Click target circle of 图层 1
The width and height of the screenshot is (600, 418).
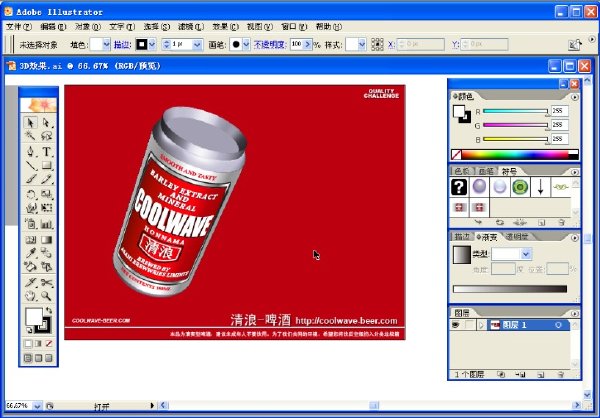coord(558,325)
